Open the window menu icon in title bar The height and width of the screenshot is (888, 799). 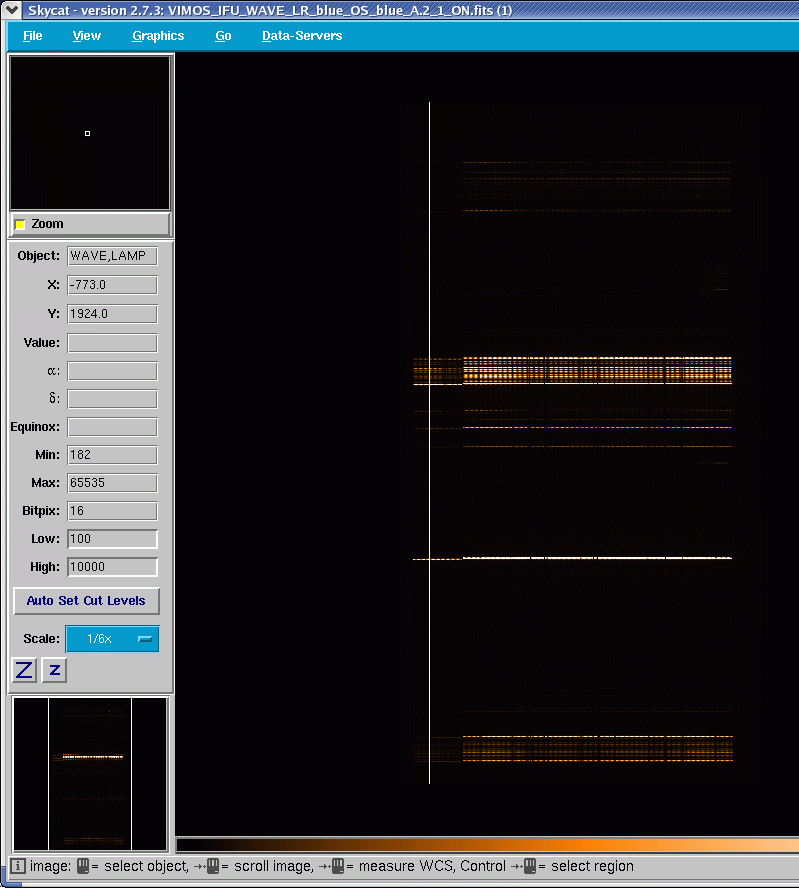tap(11, 10)
